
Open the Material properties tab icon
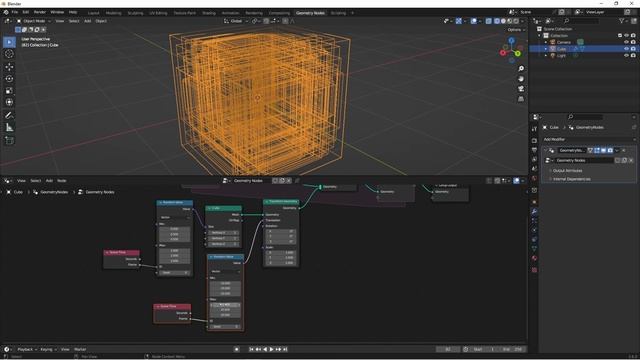click(534, 258)
